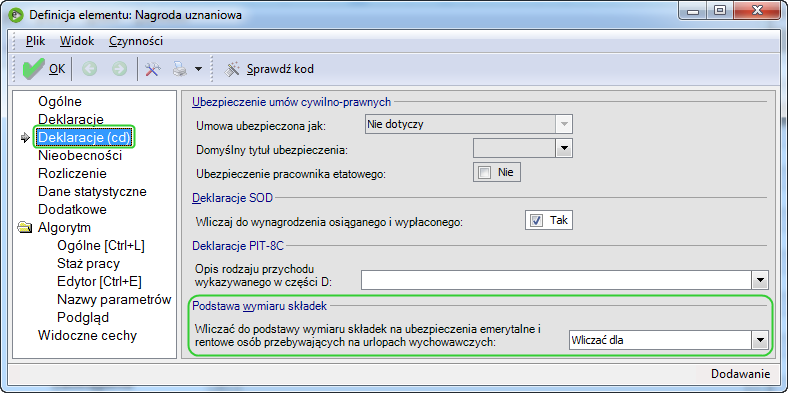Click the Sprawdź kod button label

pyautogui.click(x=280, y=69)
